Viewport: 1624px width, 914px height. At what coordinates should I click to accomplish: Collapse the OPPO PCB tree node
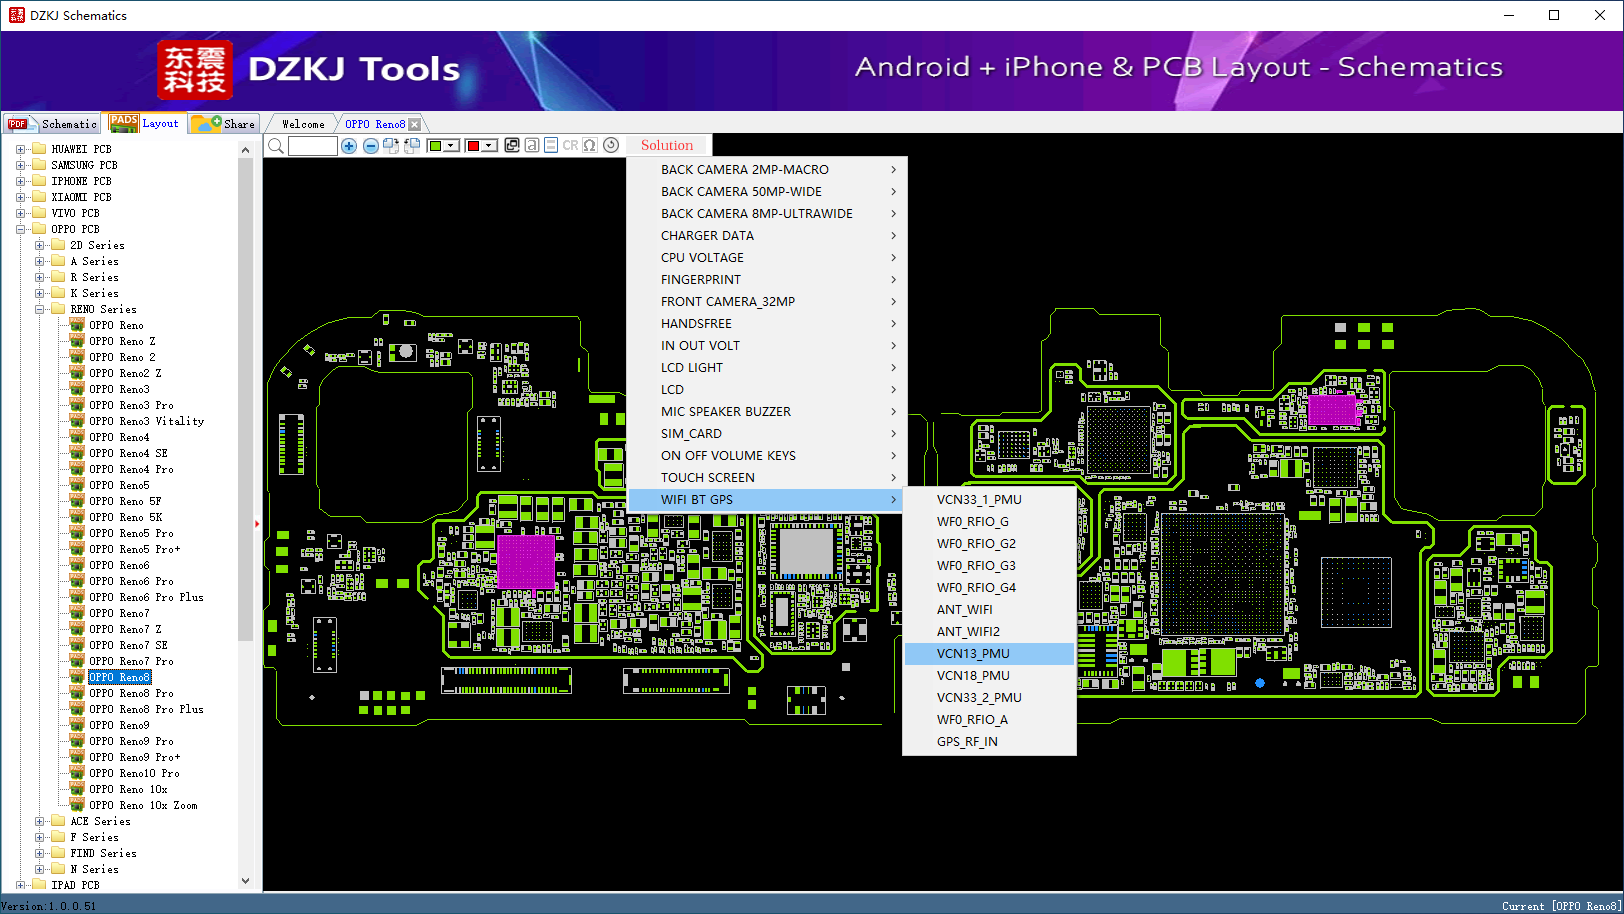20,229
